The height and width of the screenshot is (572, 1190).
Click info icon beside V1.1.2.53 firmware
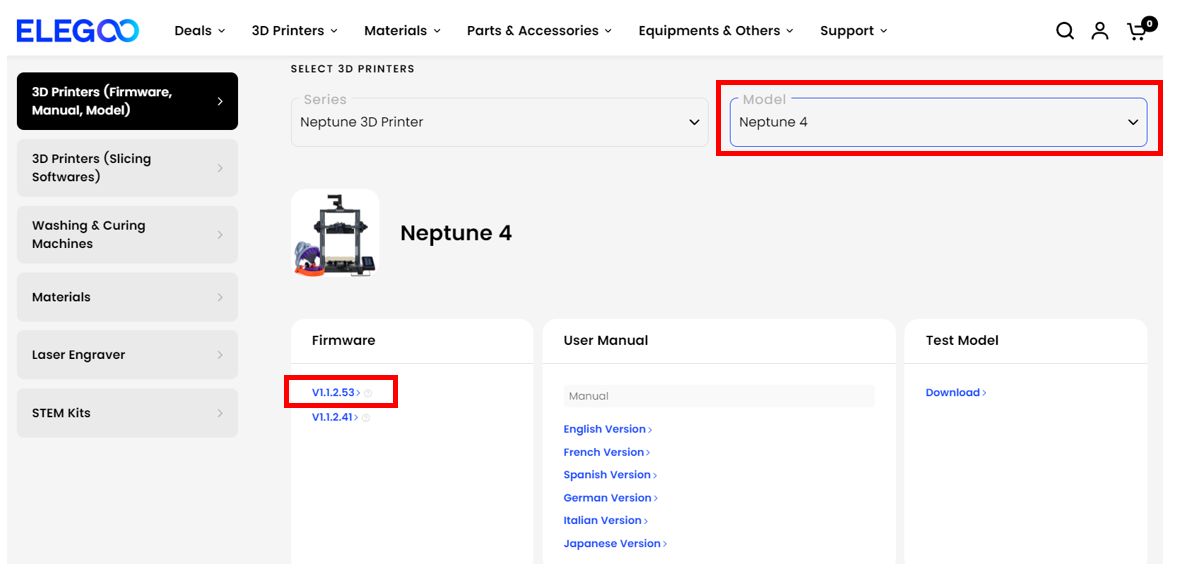point(368,394)
